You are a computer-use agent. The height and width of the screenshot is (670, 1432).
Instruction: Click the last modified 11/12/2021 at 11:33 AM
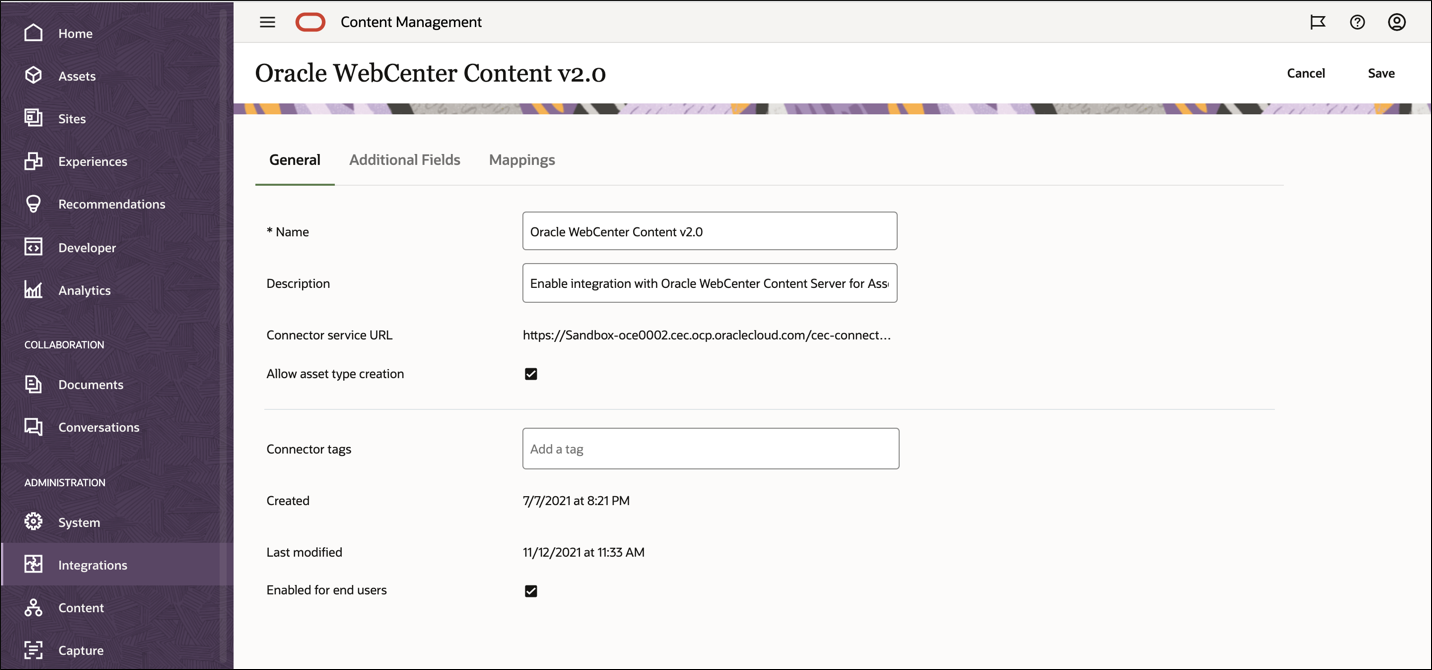(x=584, y=552)
